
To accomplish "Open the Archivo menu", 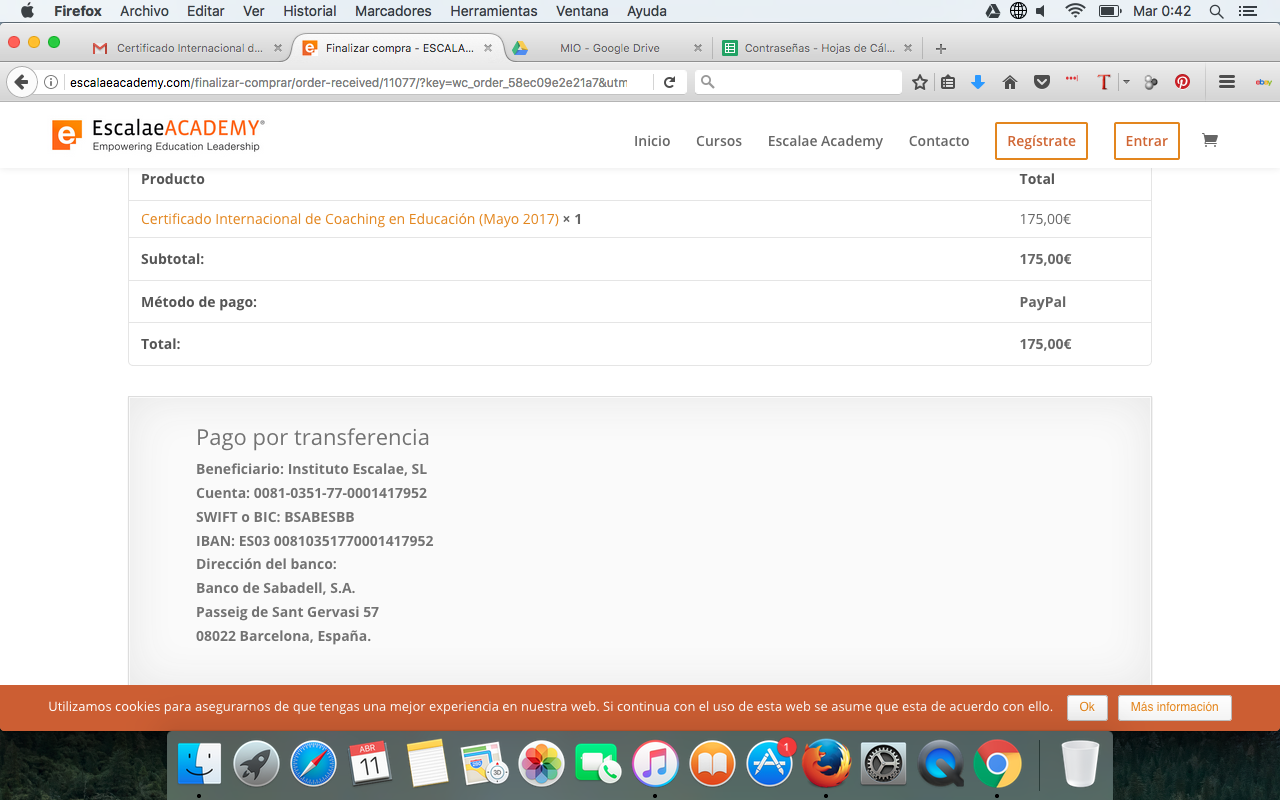I will 144,11.
